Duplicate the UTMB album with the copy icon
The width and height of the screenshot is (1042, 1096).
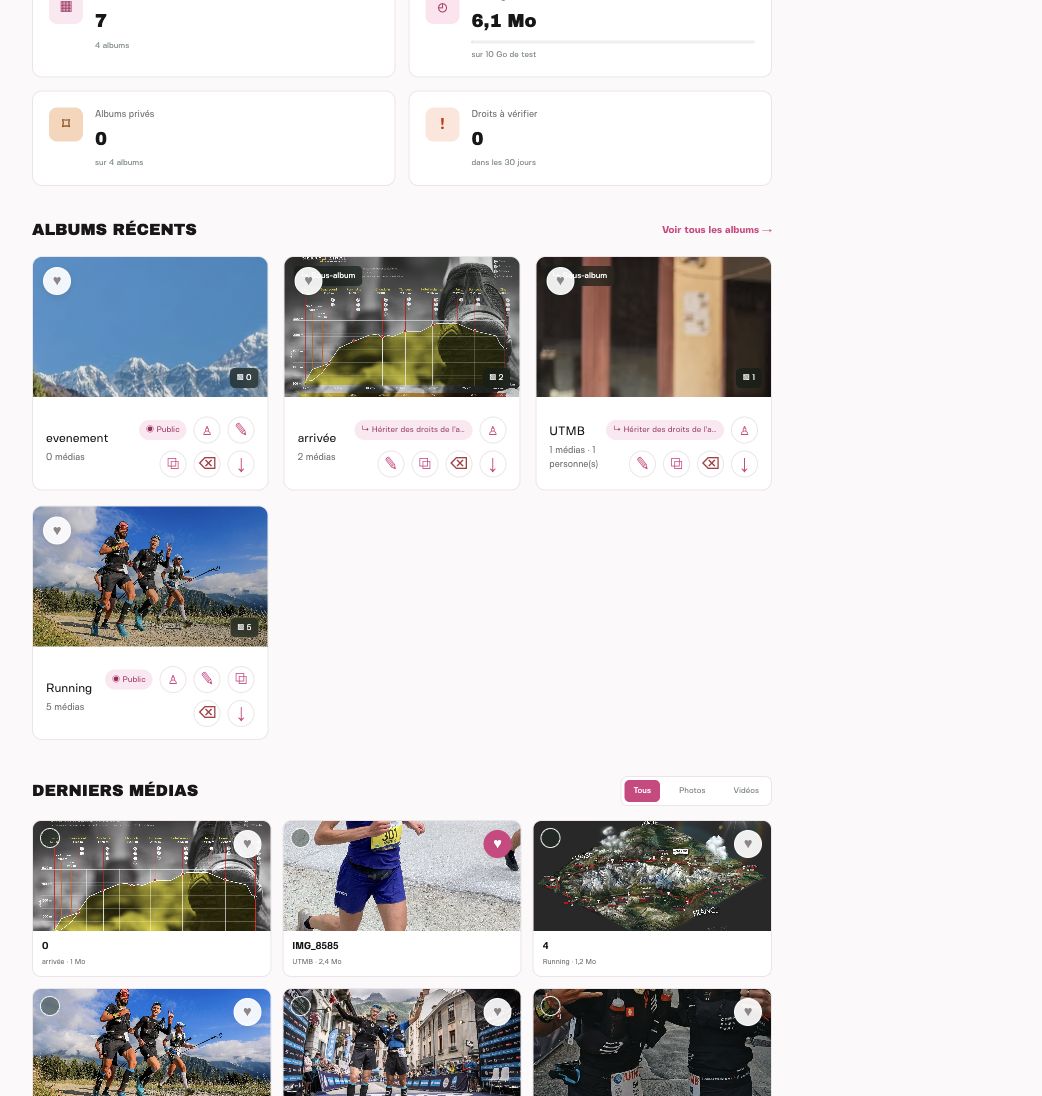click(676, 463)
